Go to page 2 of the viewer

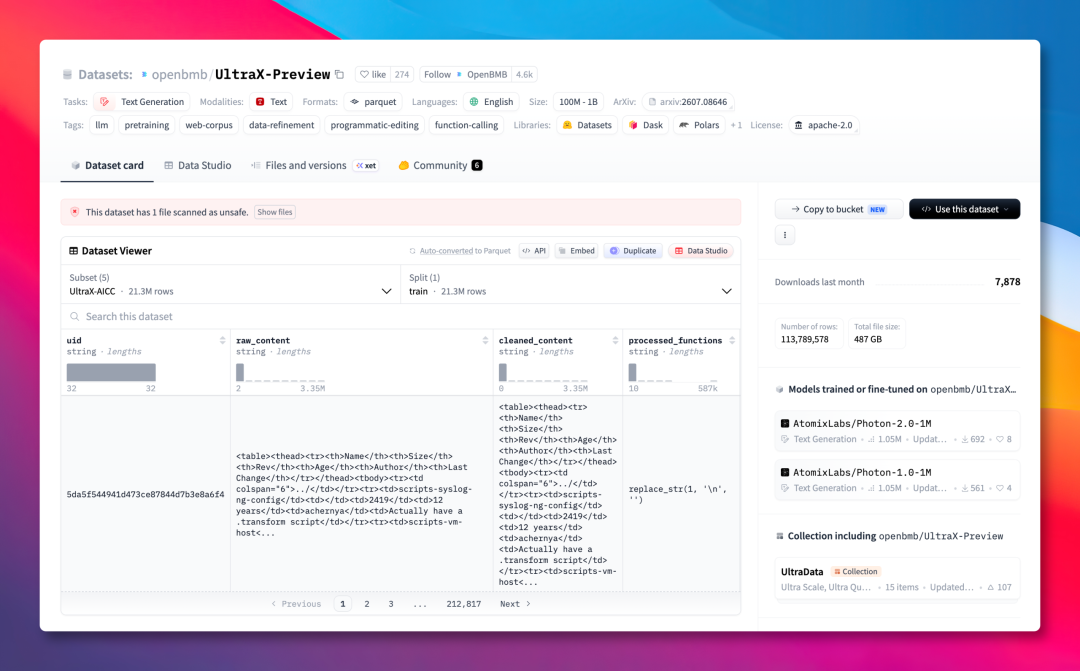(x=367, y=604)
